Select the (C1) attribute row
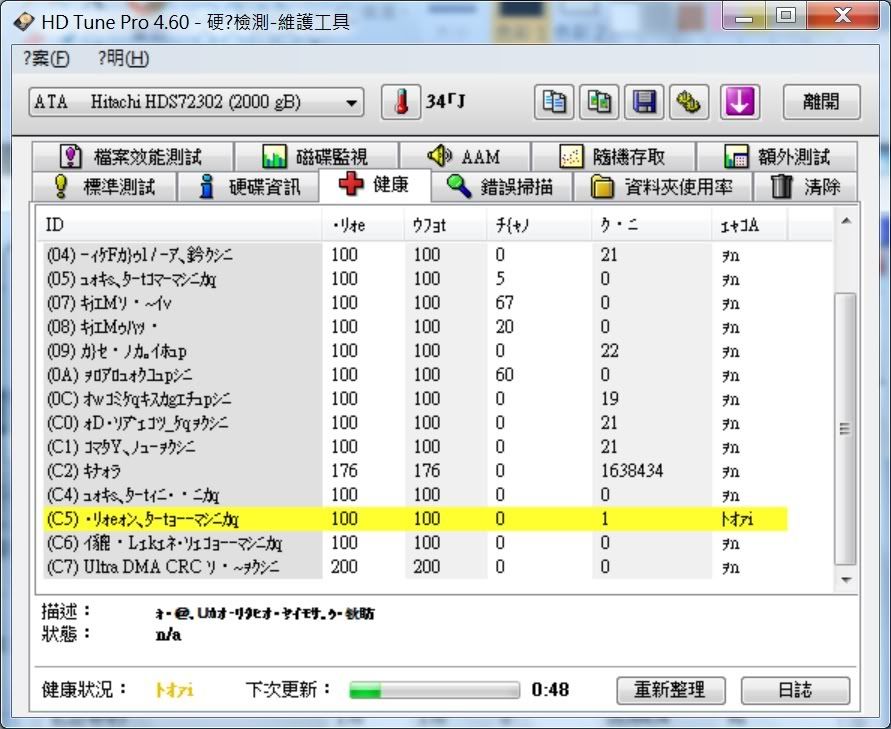Image resolution: width=891 pixels, height=729 pixels. coord(415,447)
